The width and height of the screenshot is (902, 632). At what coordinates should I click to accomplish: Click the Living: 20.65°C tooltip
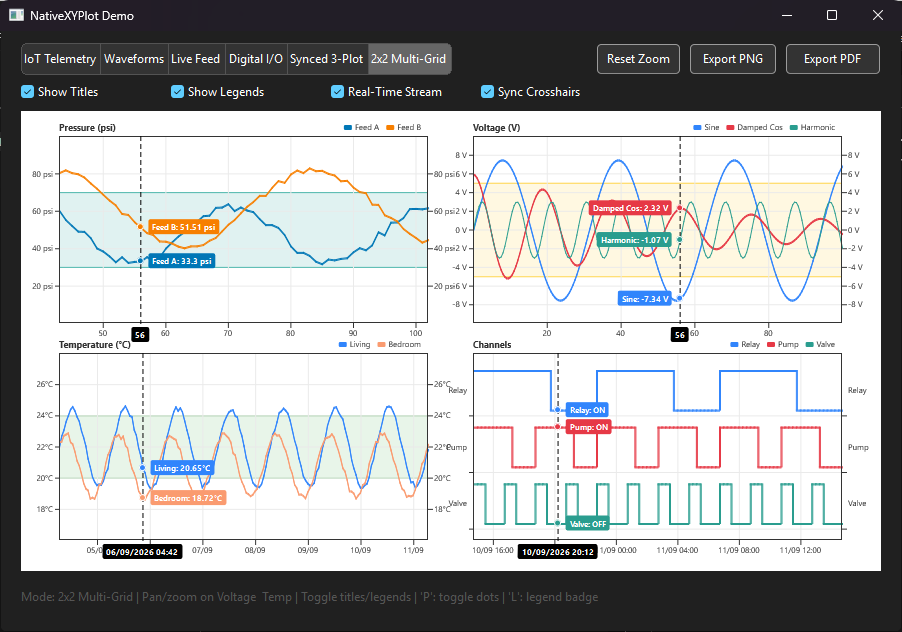pyautogui.click(x=182, y=468)
